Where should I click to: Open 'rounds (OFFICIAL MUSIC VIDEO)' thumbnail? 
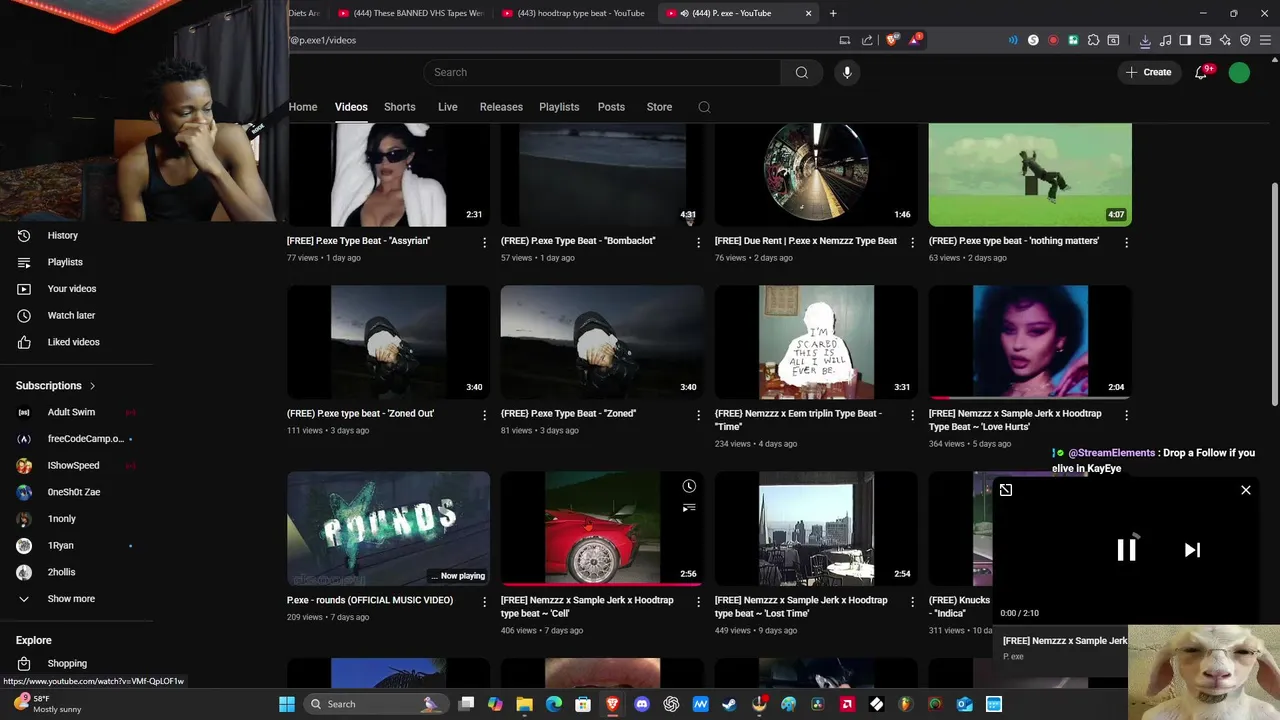pos(388,529)
